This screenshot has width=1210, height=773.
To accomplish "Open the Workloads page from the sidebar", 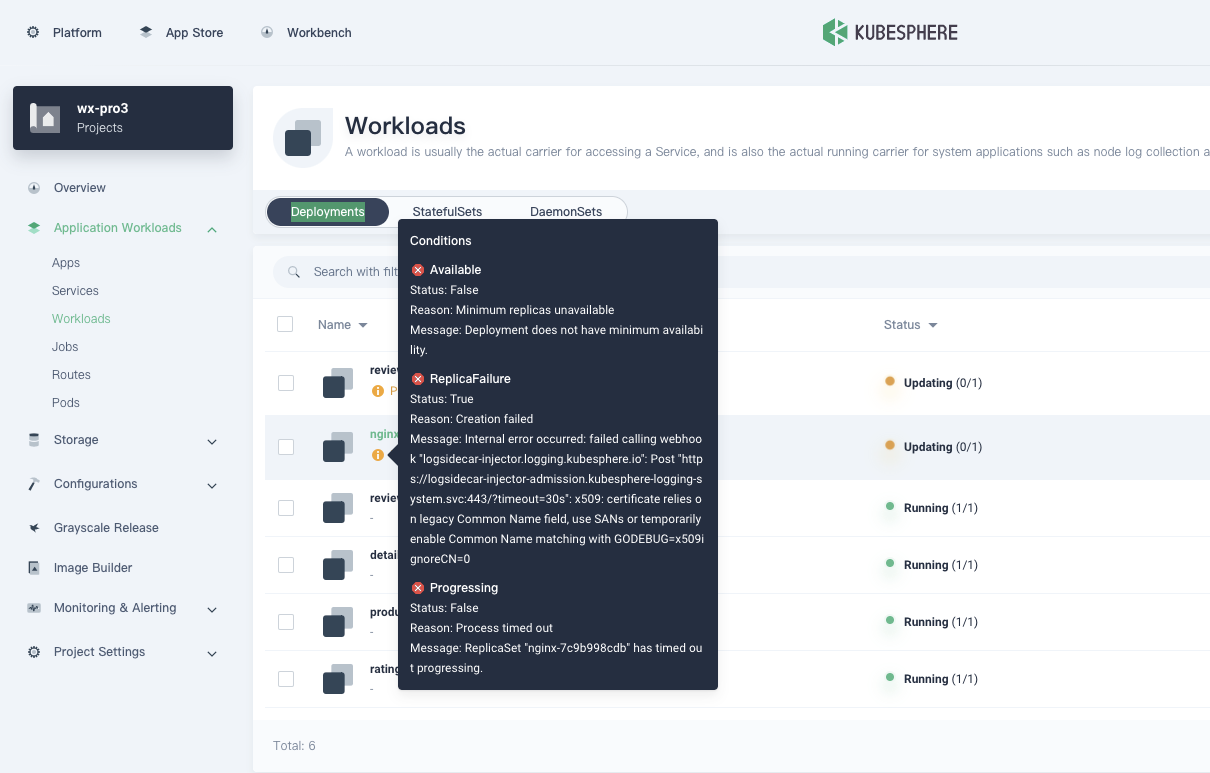I will 81,318.
